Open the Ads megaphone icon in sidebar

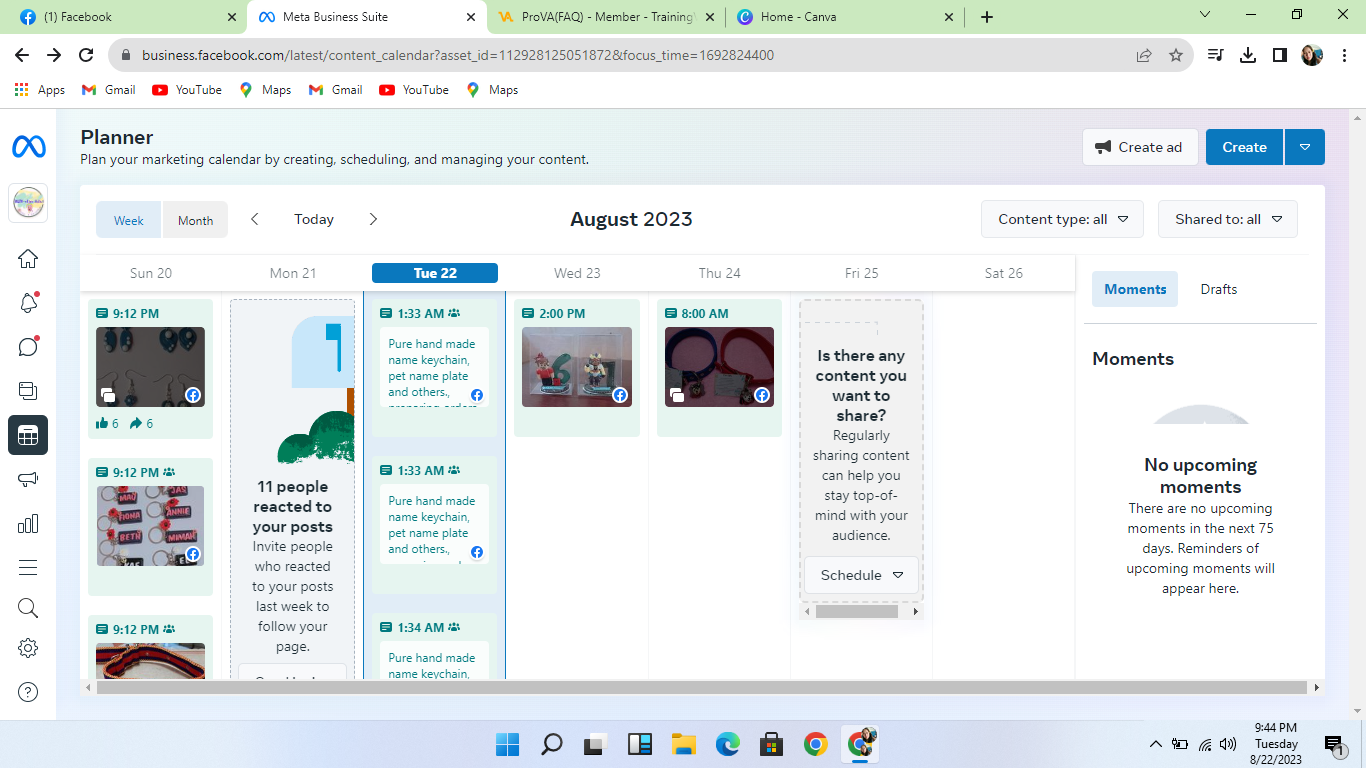28,480
